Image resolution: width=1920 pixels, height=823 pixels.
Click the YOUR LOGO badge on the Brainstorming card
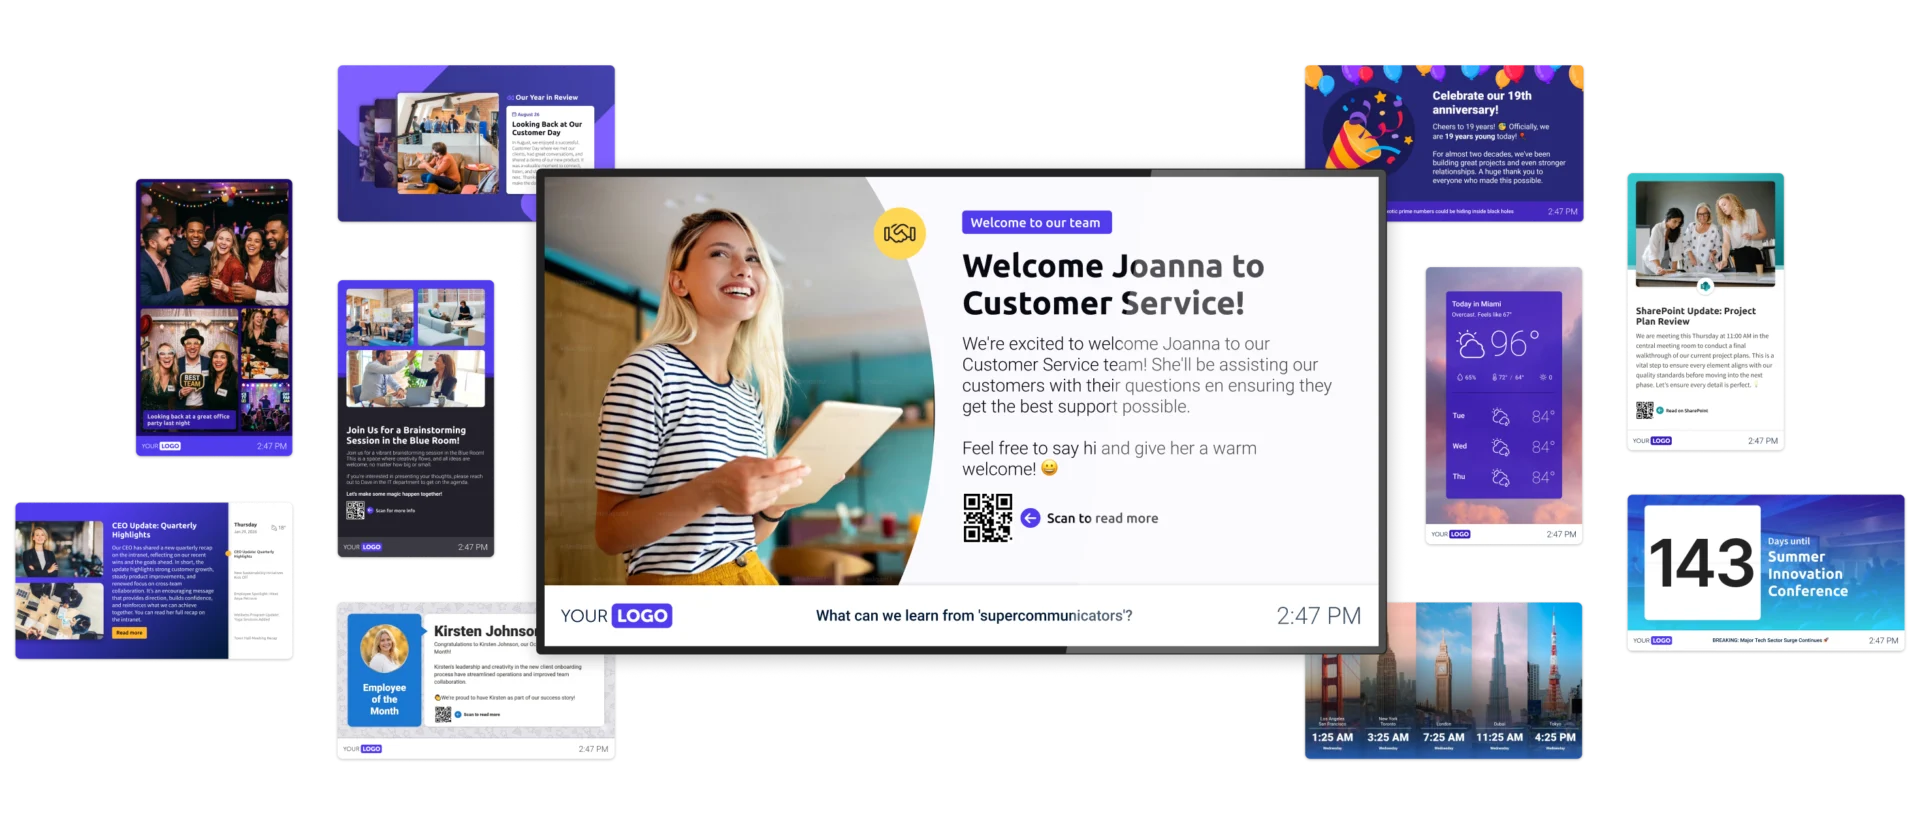(x=362, y=547)
